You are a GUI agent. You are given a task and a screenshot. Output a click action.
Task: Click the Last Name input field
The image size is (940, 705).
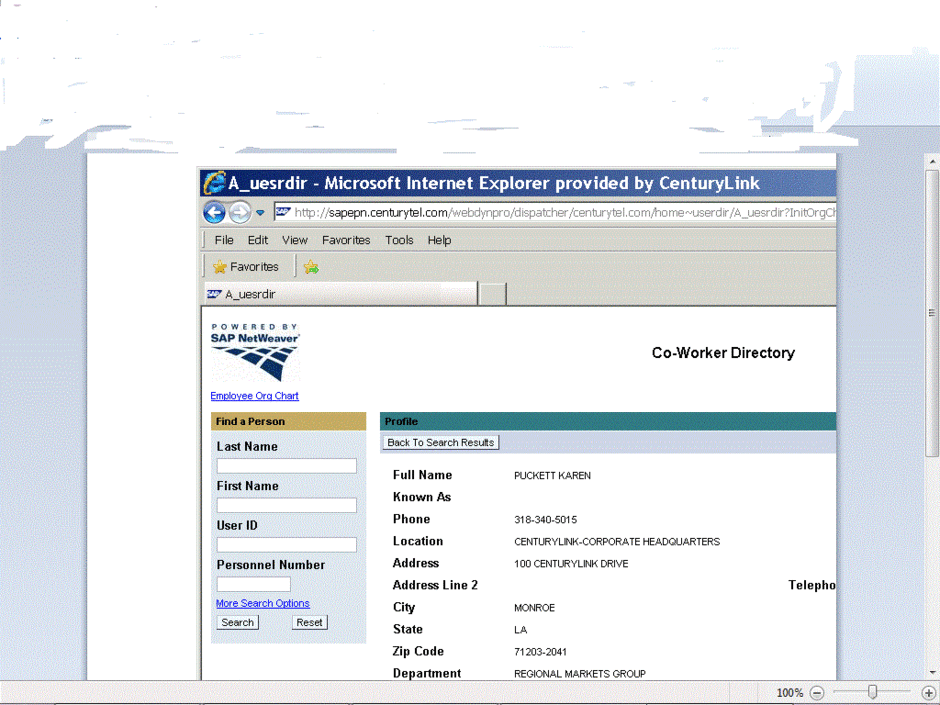287,466
